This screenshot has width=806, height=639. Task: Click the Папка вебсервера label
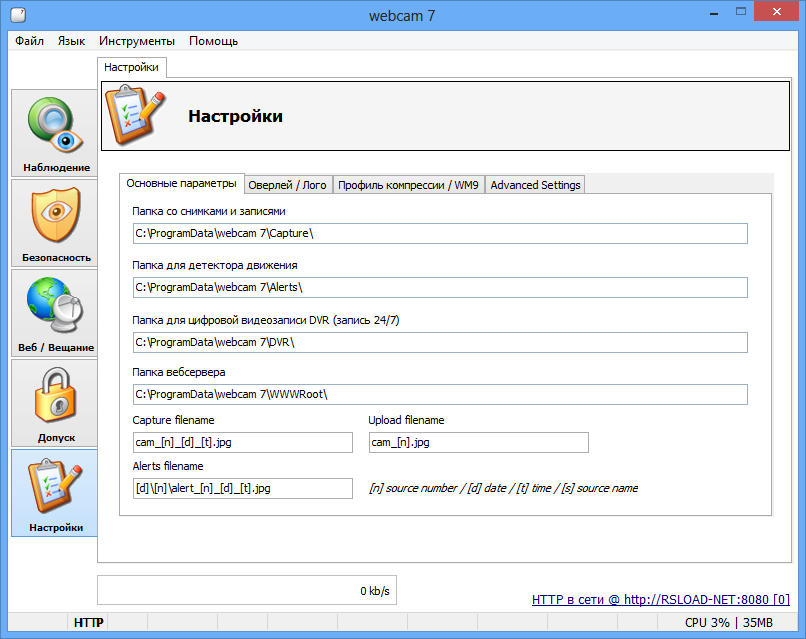pyautogui.click(x=179, y=372)
